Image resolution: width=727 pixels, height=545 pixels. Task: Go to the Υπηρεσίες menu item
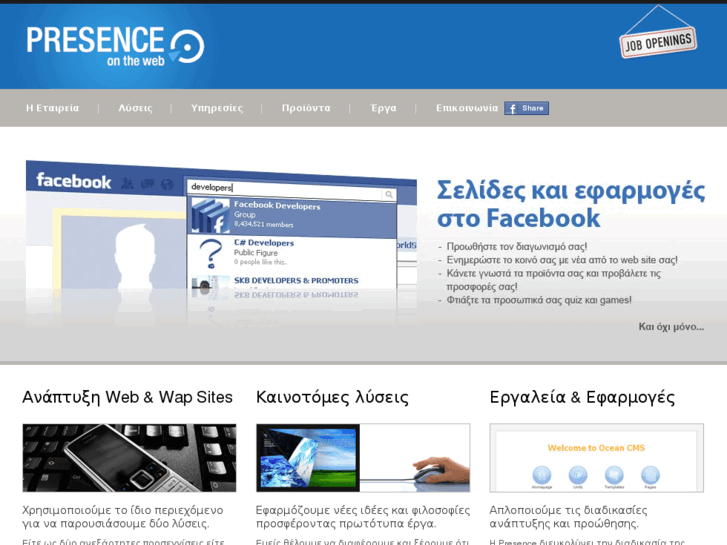pyautogui.click(x=217, y=108)
